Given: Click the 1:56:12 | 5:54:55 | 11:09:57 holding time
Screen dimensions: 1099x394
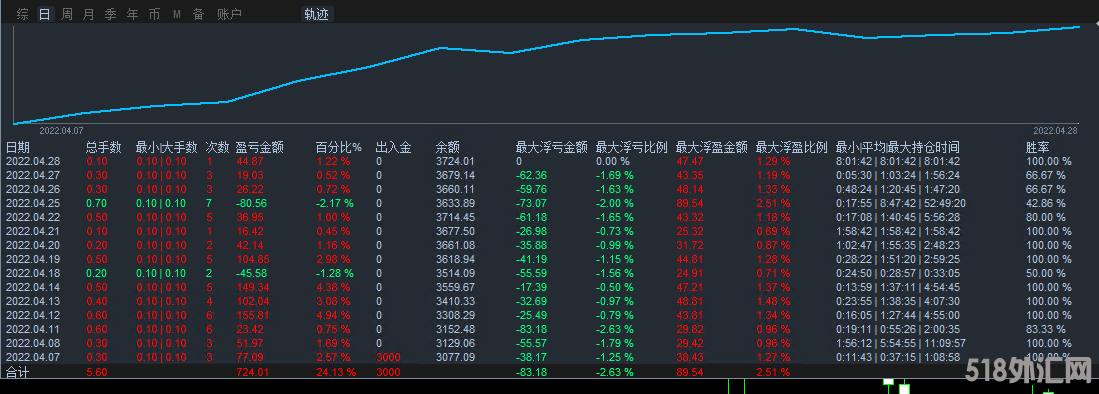Looking at the screenshot, I should pyautogui.click(x=901, y=344).
